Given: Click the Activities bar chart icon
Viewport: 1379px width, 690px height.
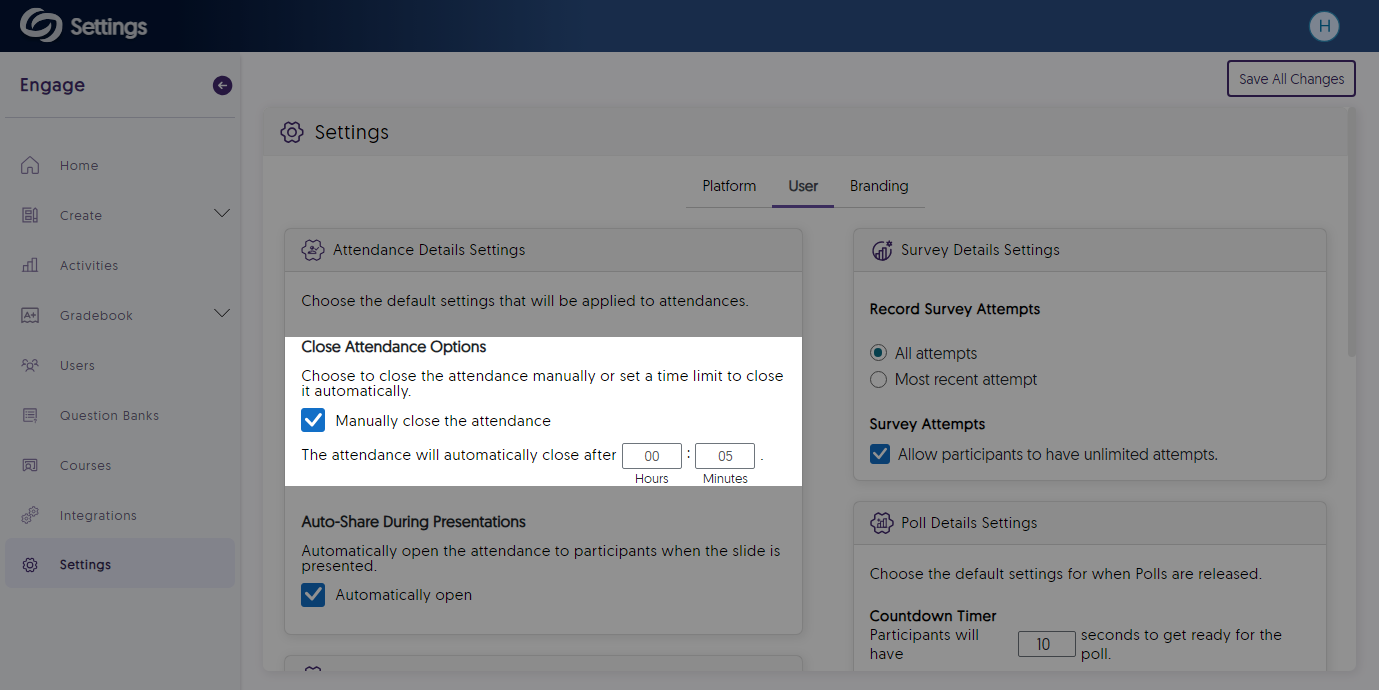Looking at the screenshot, I should [30, 266].
